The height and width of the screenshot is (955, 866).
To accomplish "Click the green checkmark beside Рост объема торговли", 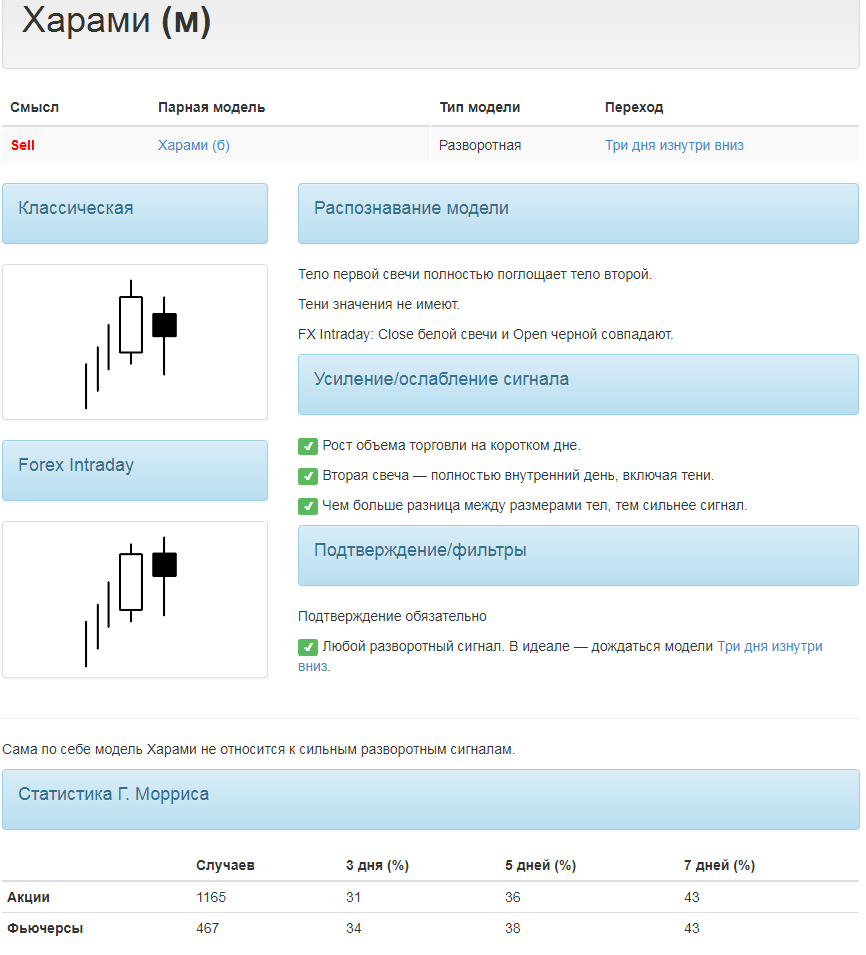I will 308,446.
